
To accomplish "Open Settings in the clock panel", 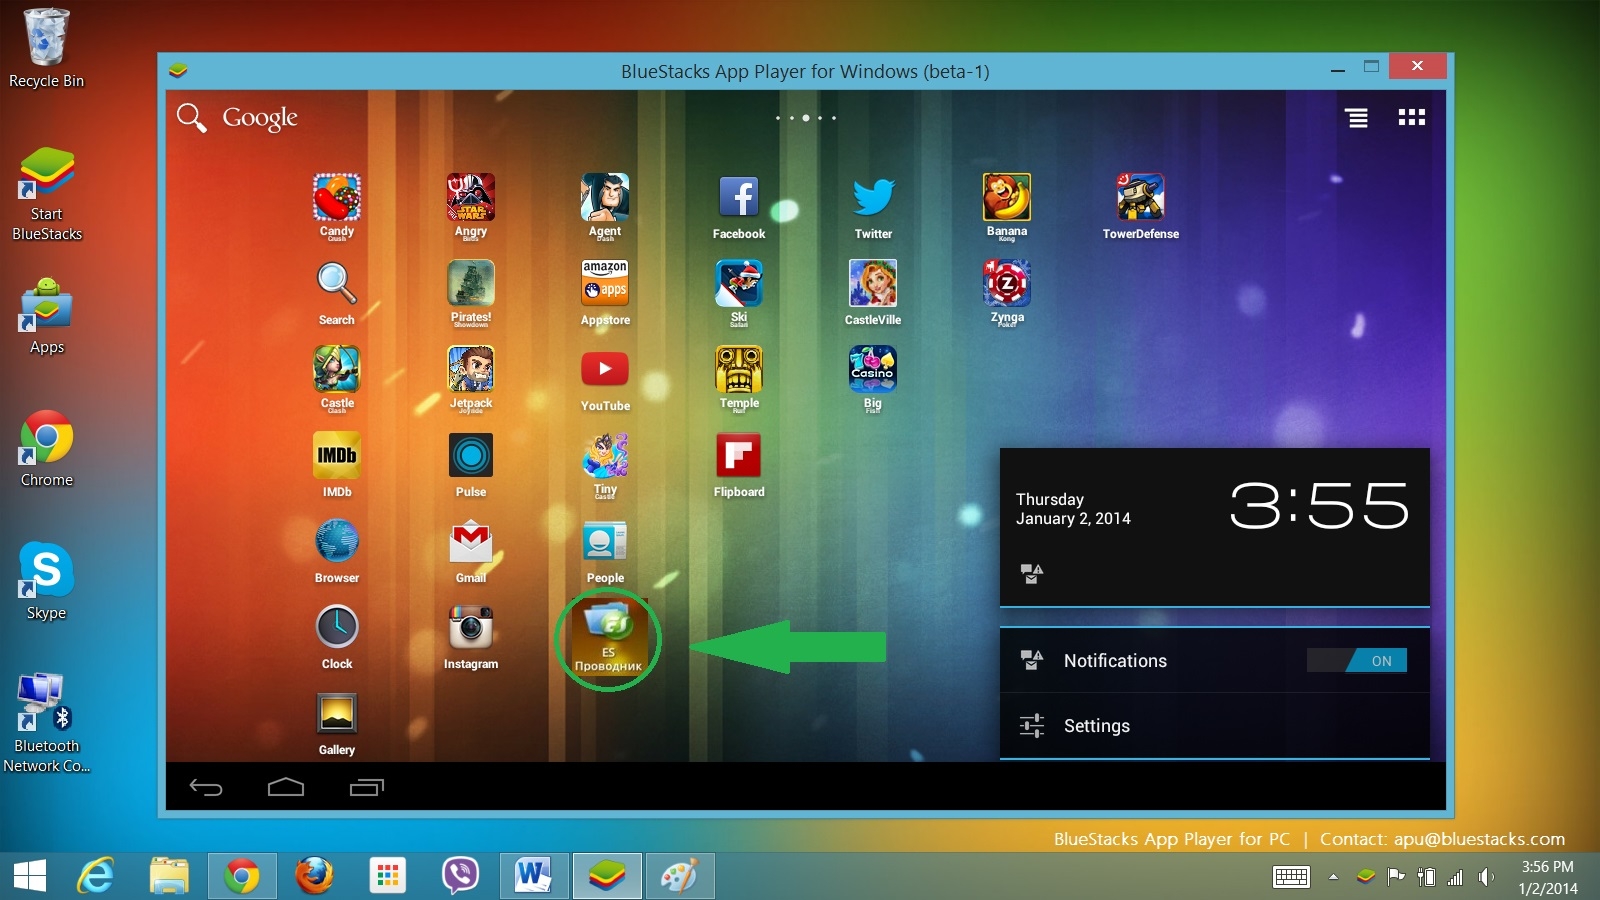I will [1215, 726].
